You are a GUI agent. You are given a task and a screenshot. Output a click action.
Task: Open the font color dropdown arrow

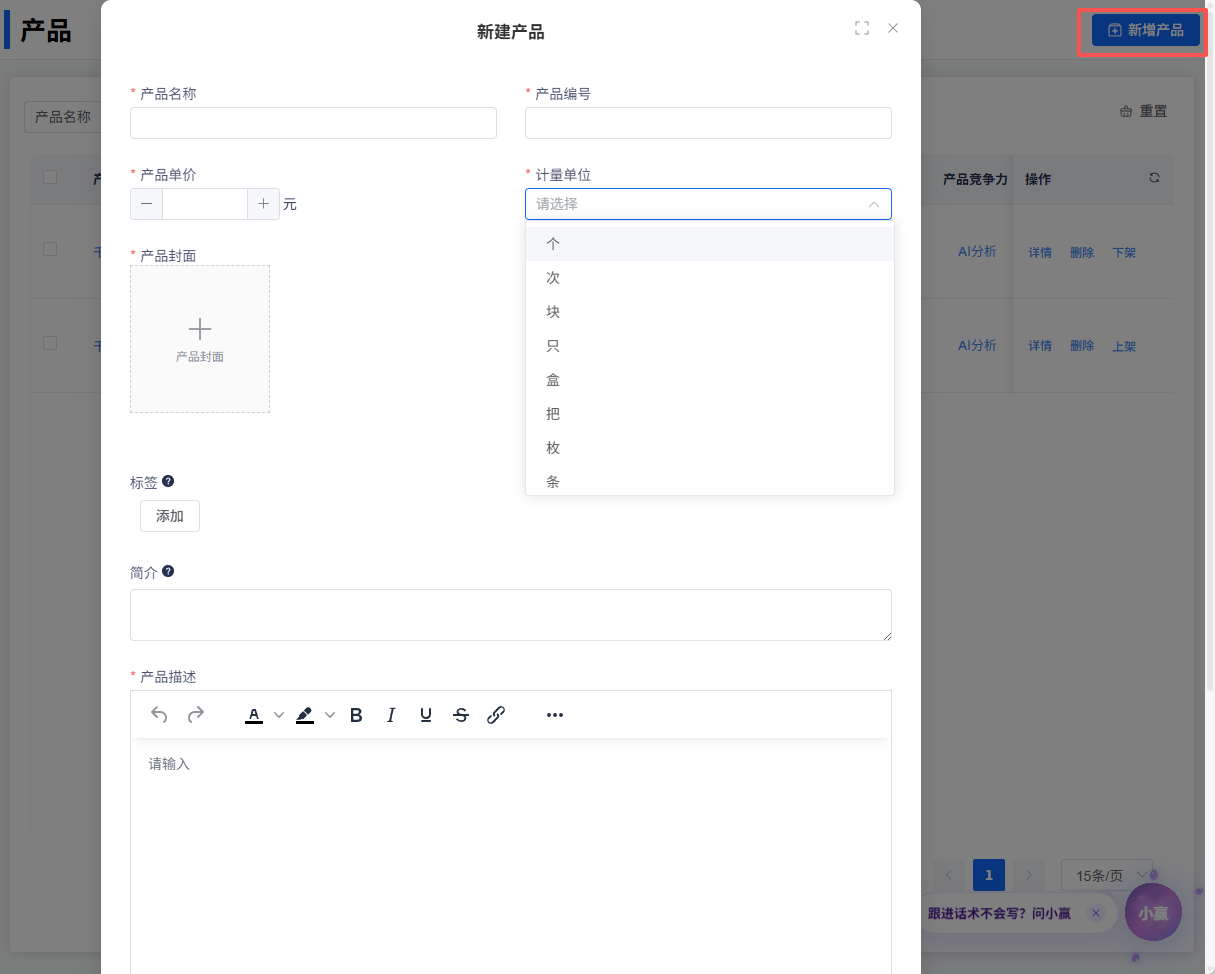click(279, 715)
